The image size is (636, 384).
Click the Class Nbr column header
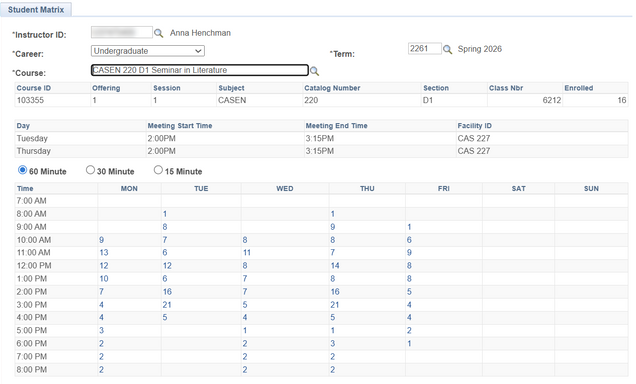[506, 88]
